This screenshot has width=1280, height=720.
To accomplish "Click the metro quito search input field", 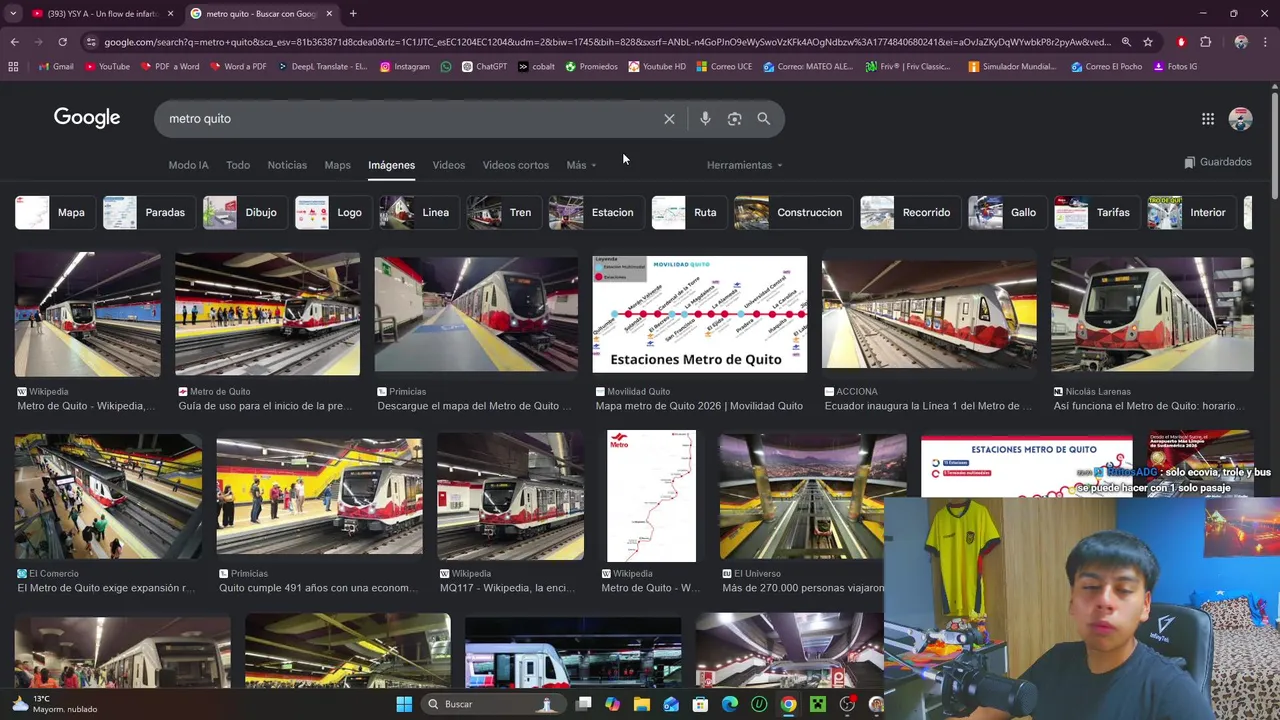I will click(410, 119).
